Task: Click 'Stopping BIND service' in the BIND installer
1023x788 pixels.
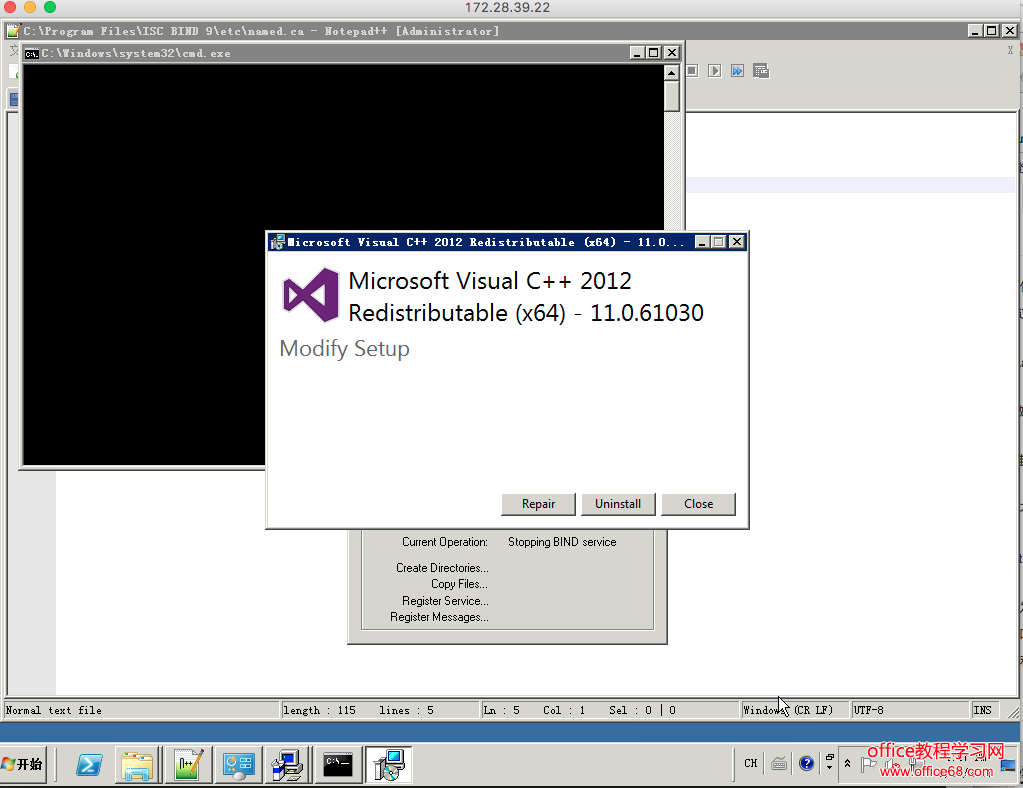Action: pyautogui.click(x=562, y=542)
